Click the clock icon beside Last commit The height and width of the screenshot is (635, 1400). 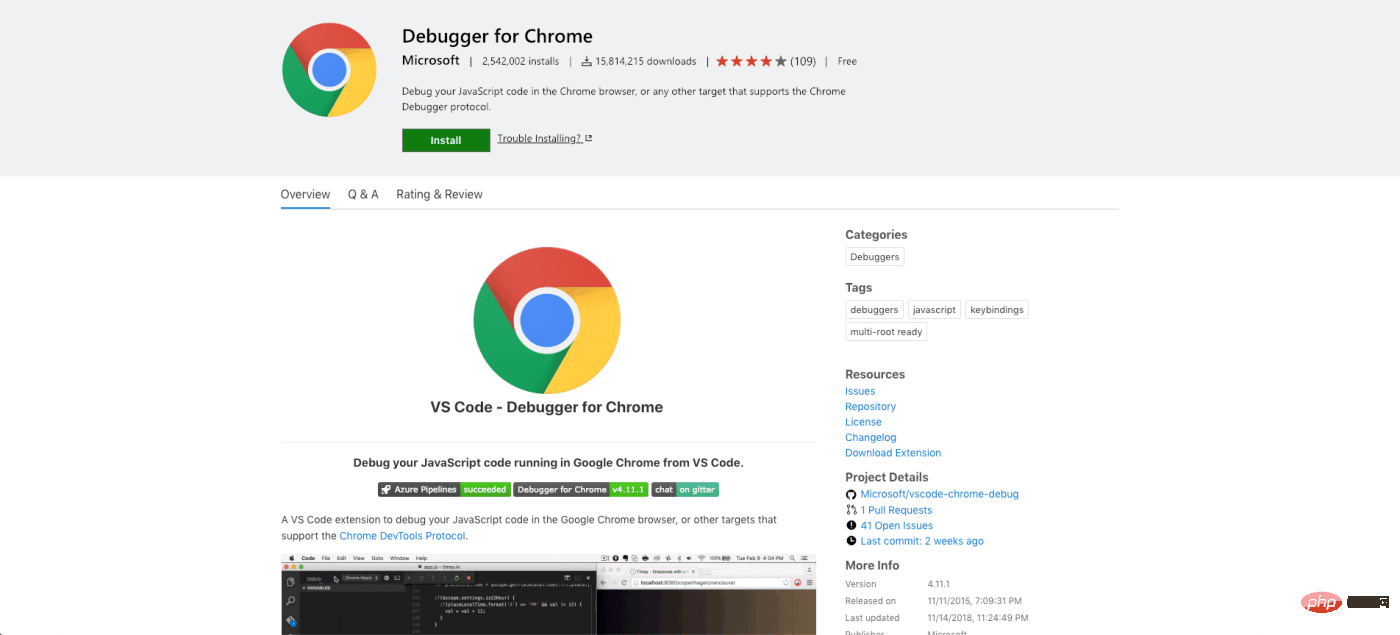coord(851,541)
